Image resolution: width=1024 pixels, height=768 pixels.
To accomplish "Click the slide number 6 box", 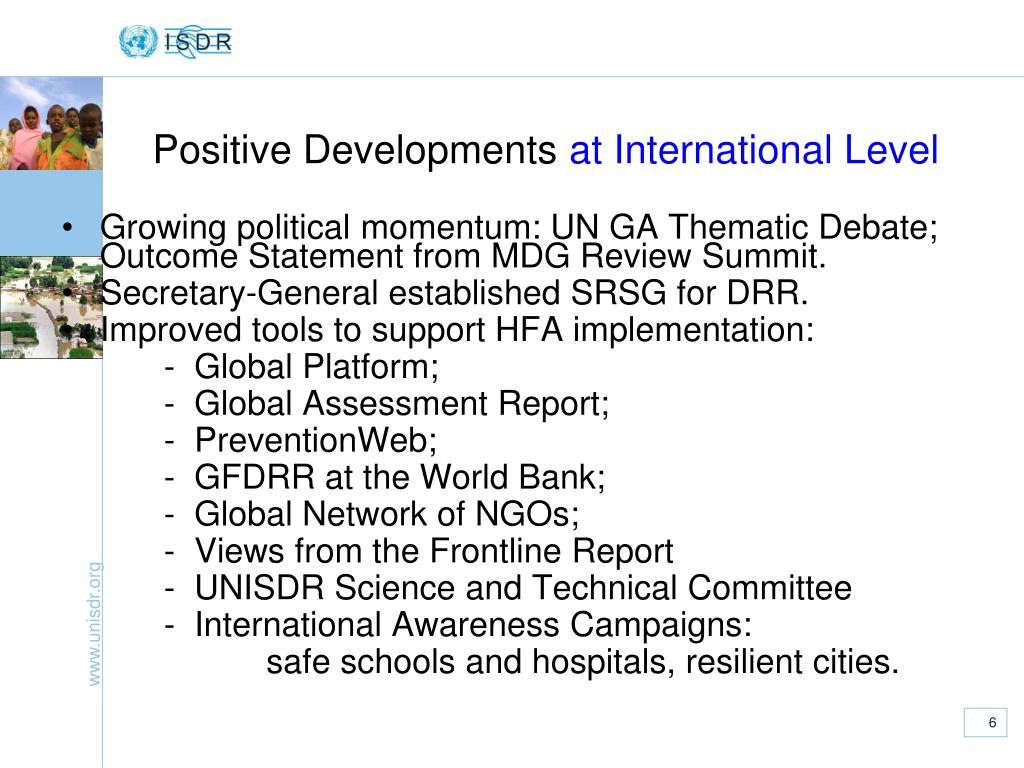I will pos(985,722).
